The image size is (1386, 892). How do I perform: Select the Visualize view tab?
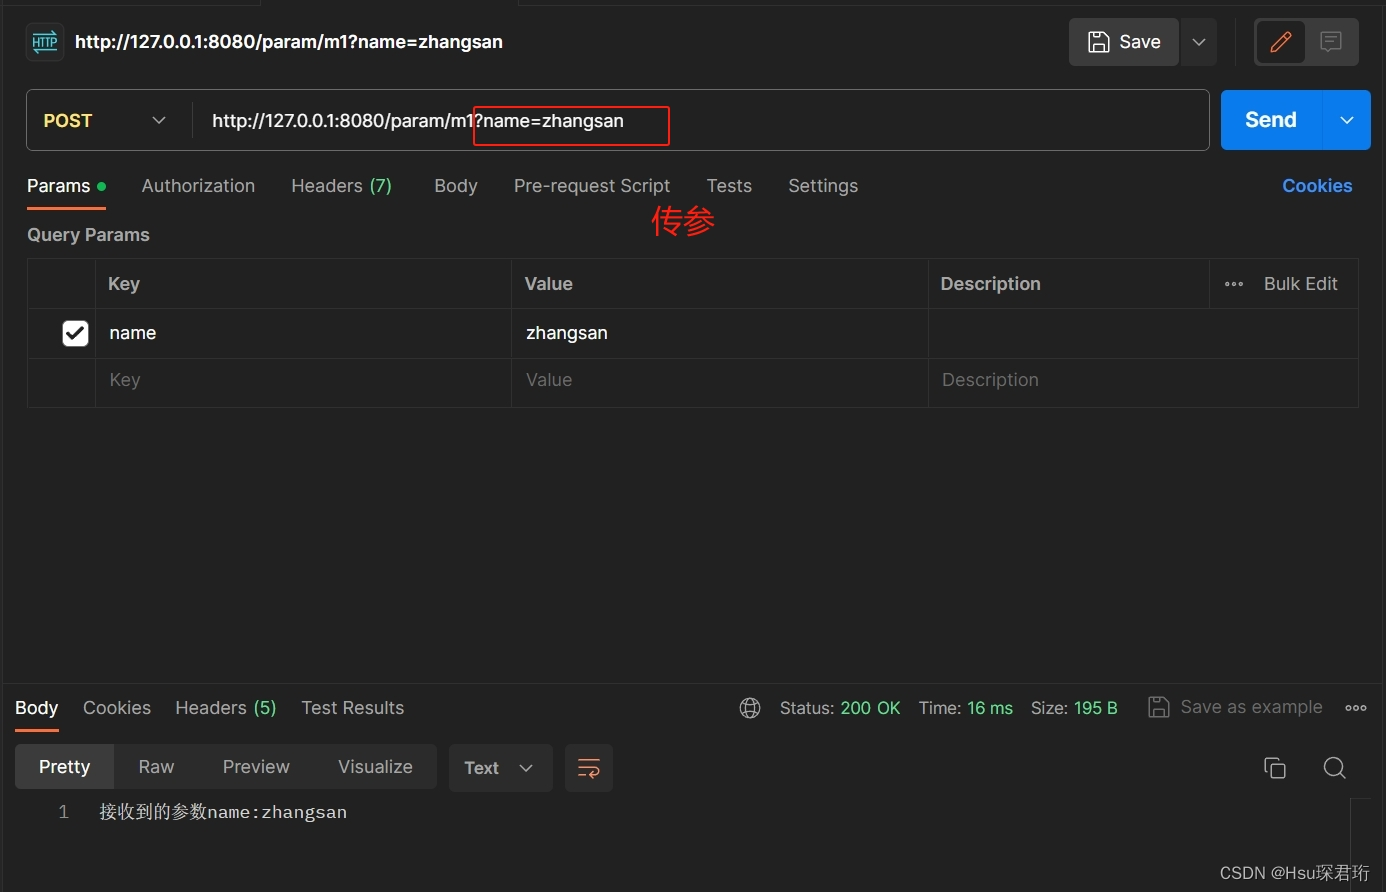pyautogui.click(x=375, y=767)
